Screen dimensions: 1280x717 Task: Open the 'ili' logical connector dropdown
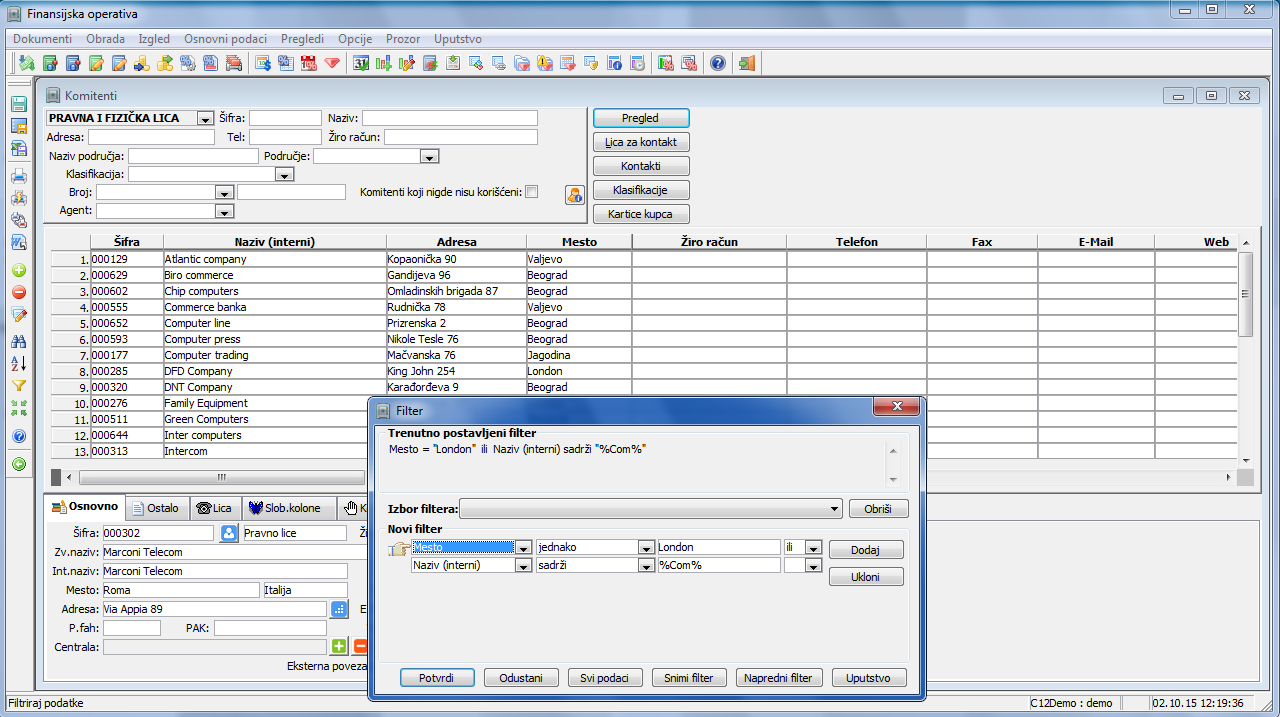point(813,548)
